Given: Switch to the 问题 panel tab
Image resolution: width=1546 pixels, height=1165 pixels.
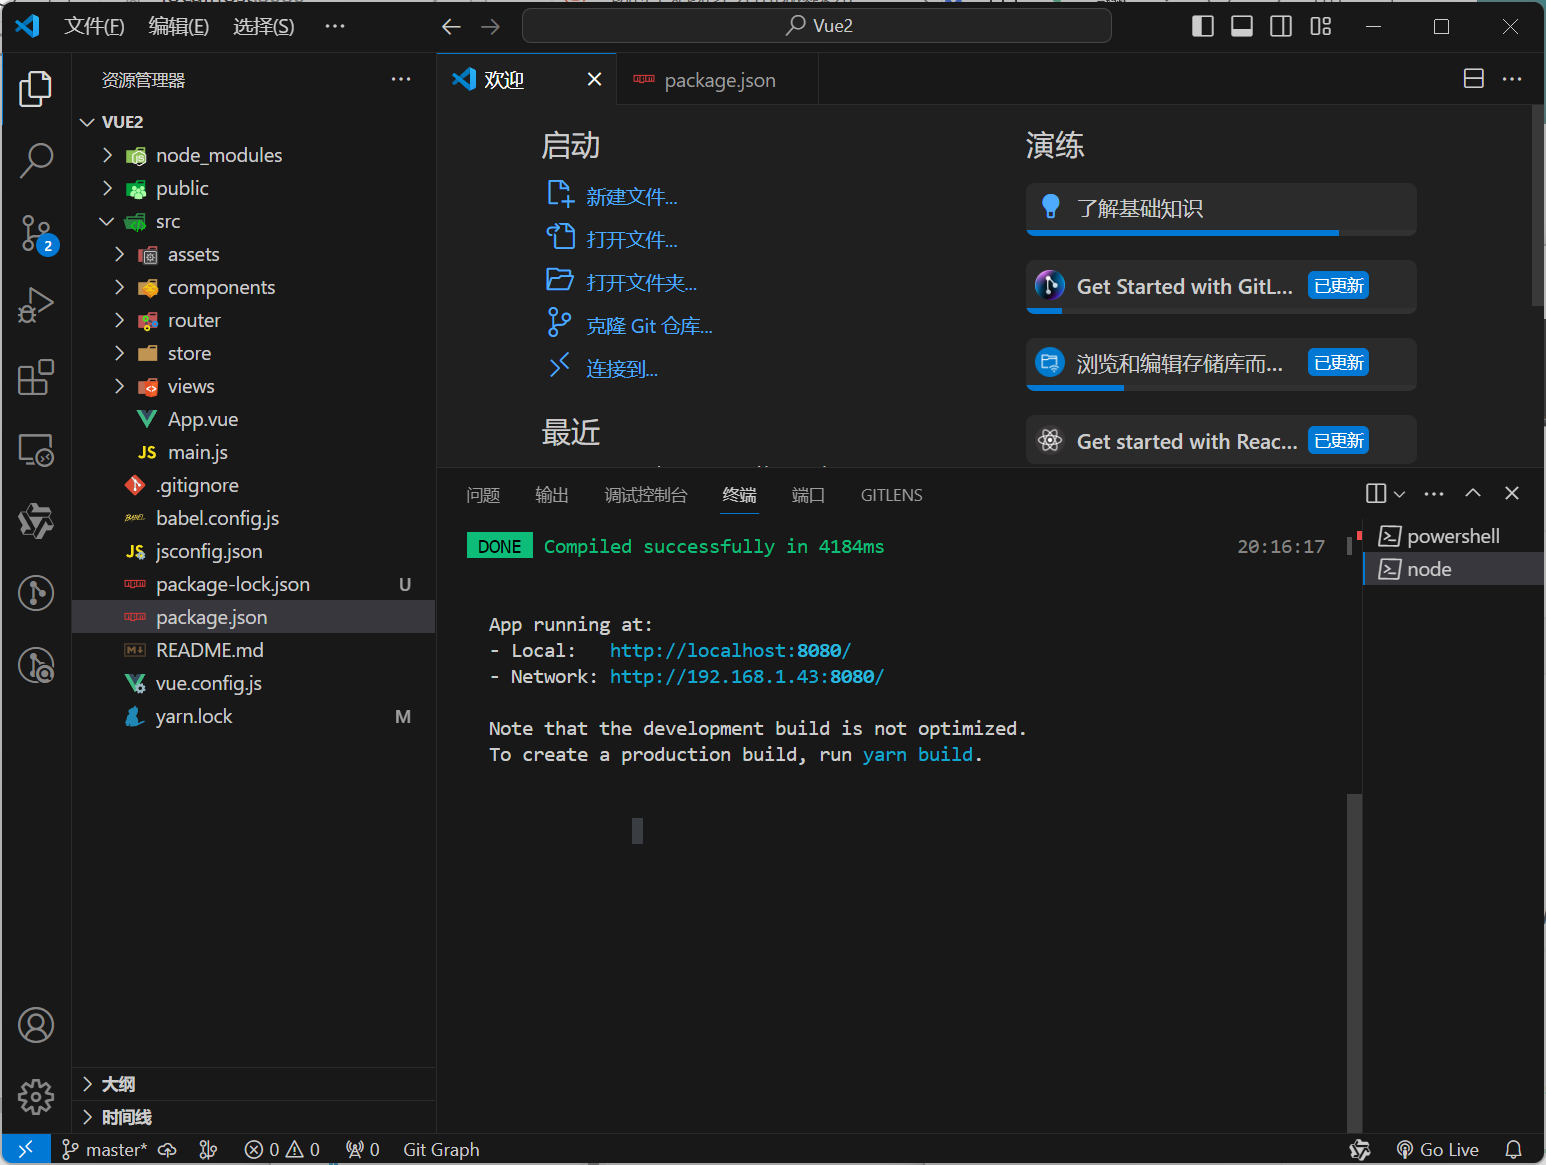Looking at the screenshot, I should click(x=483, y=495).
